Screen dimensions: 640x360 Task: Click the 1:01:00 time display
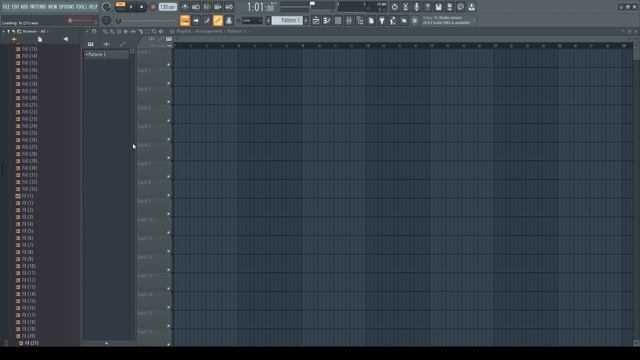[x=261, y=7]
